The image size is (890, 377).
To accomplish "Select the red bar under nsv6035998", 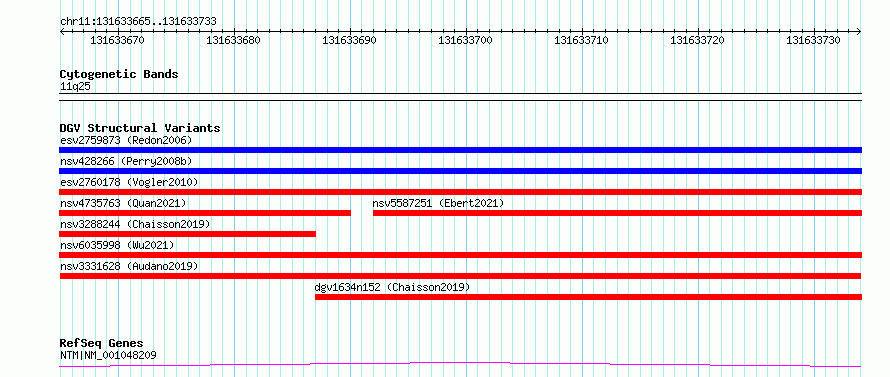I will point(460,255).
